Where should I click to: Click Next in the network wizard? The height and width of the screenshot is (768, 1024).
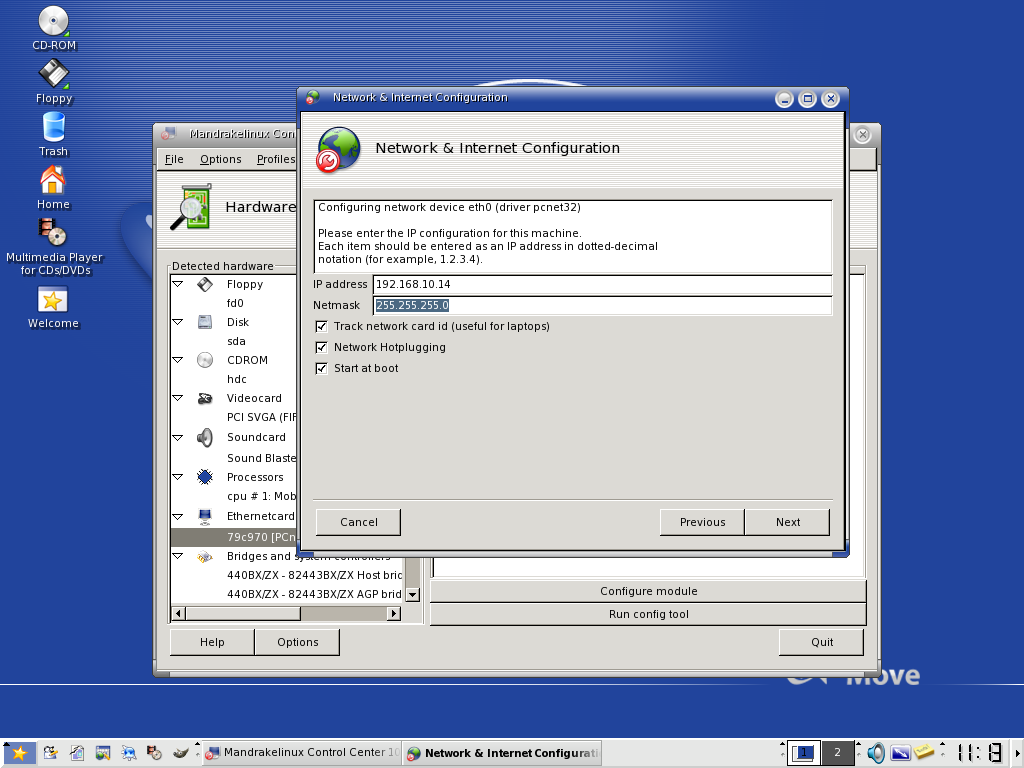pos(788,522)
